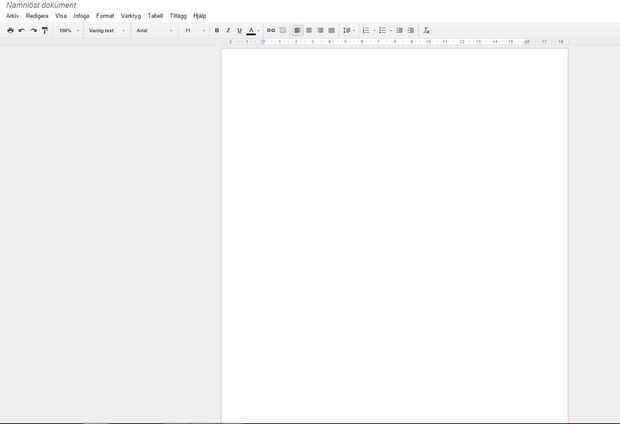This screenshot has height=424, width=620.
Task: Open the Tillägg menu
Action: [178, 16]
